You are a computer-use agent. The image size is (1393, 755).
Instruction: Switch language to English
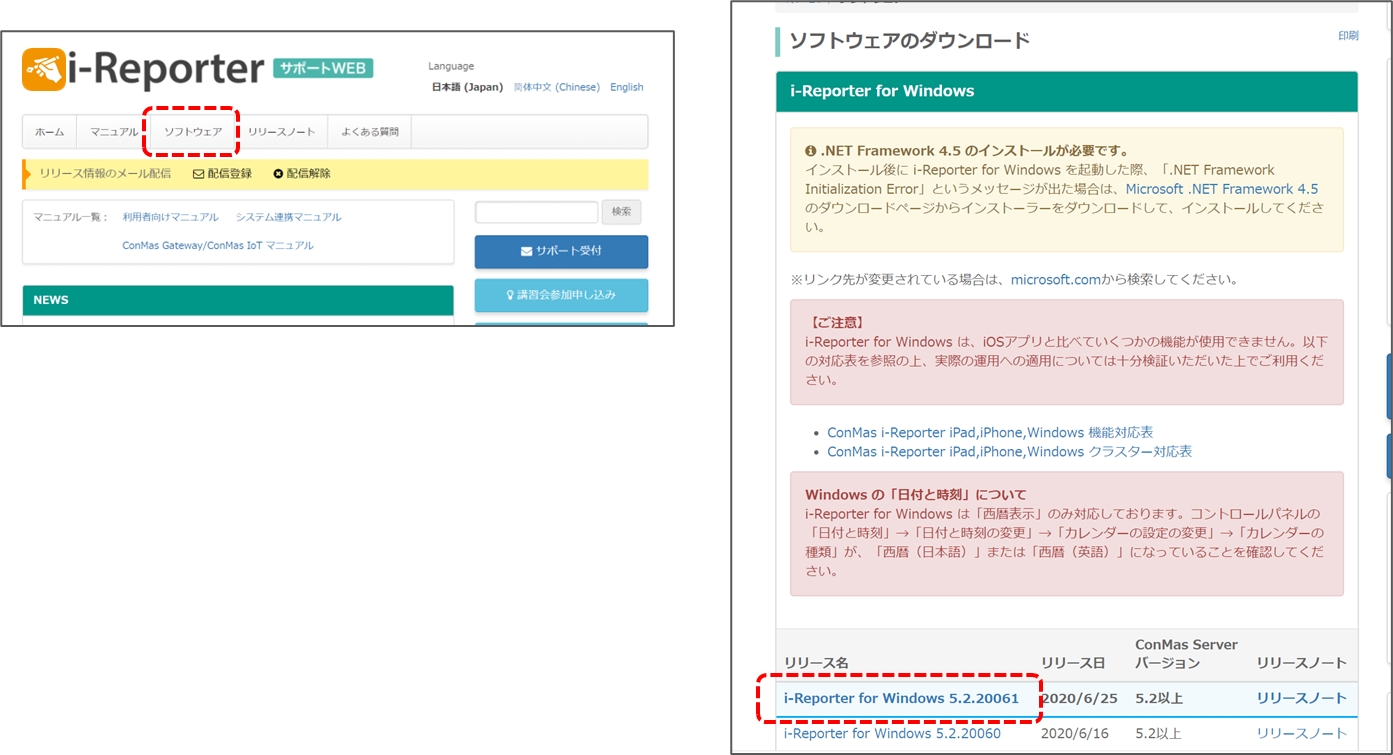point(626,87)
